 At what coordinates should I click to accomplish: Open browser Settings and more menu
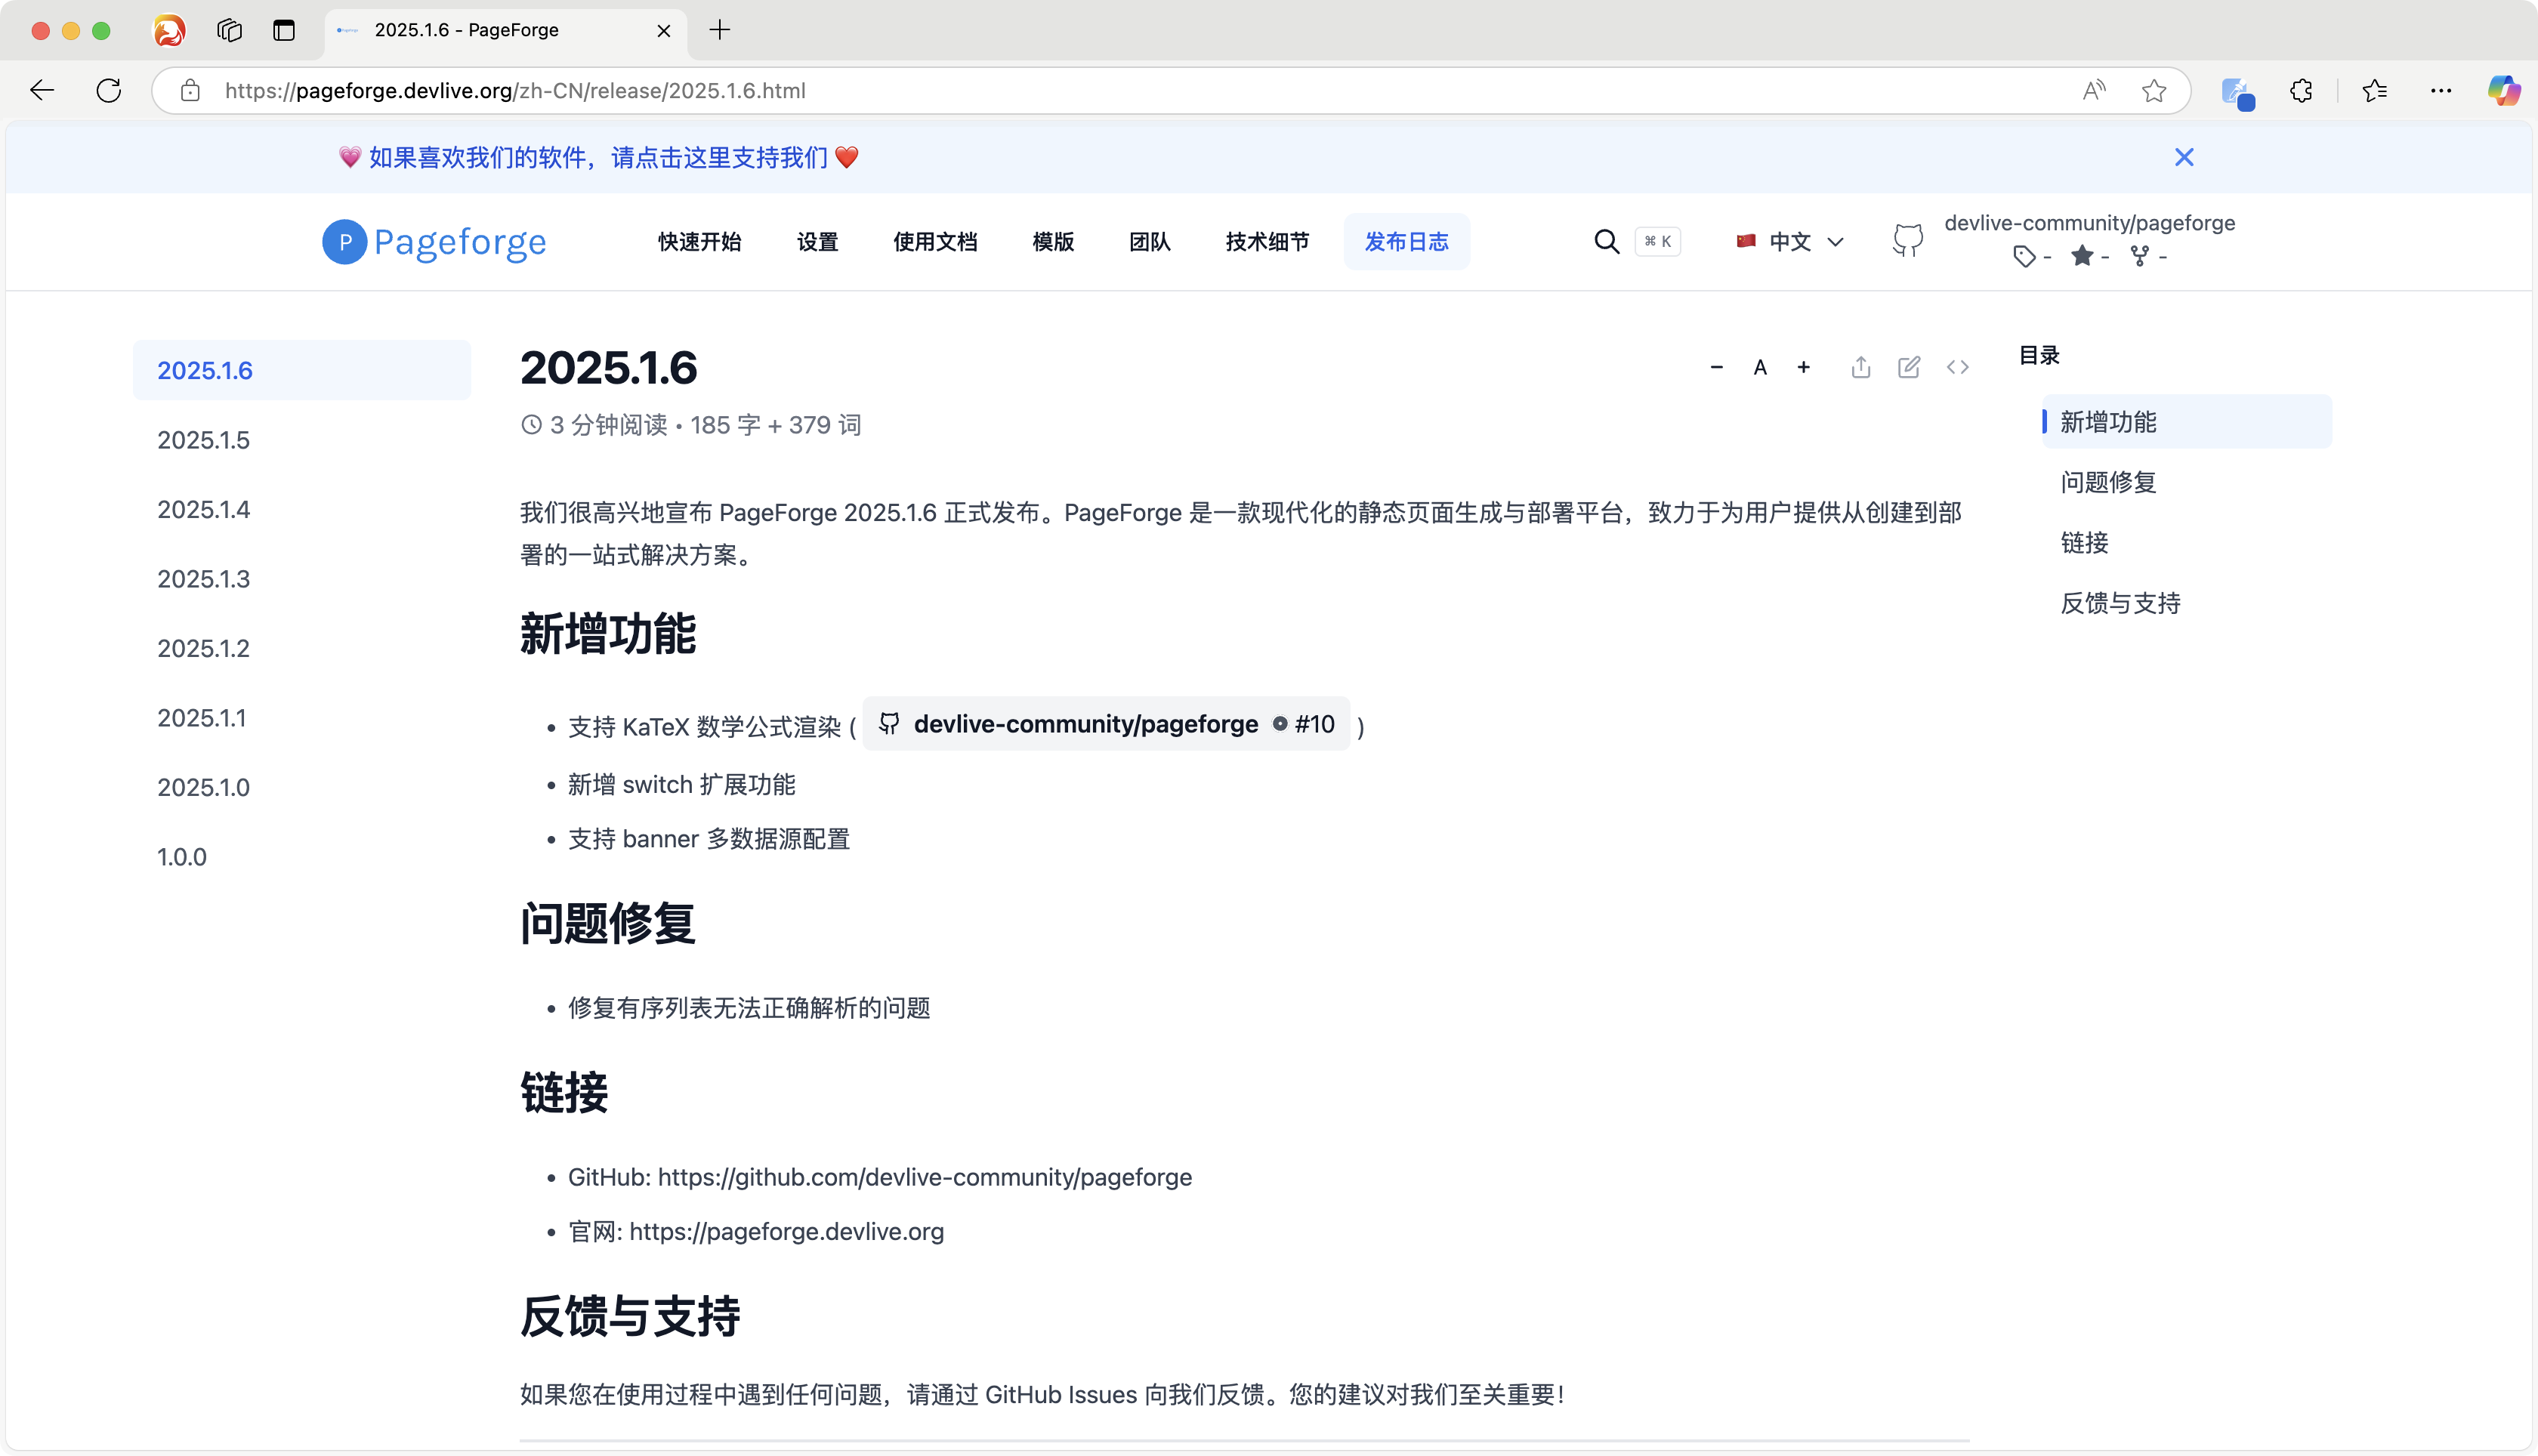click(x=2441, y=91)
